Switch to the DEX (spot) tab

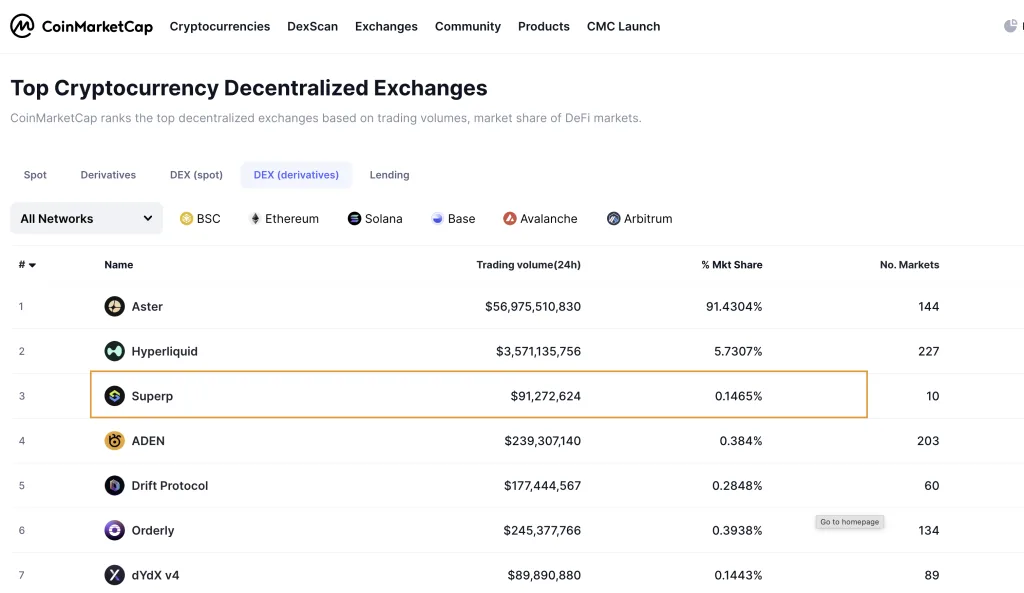196,175
